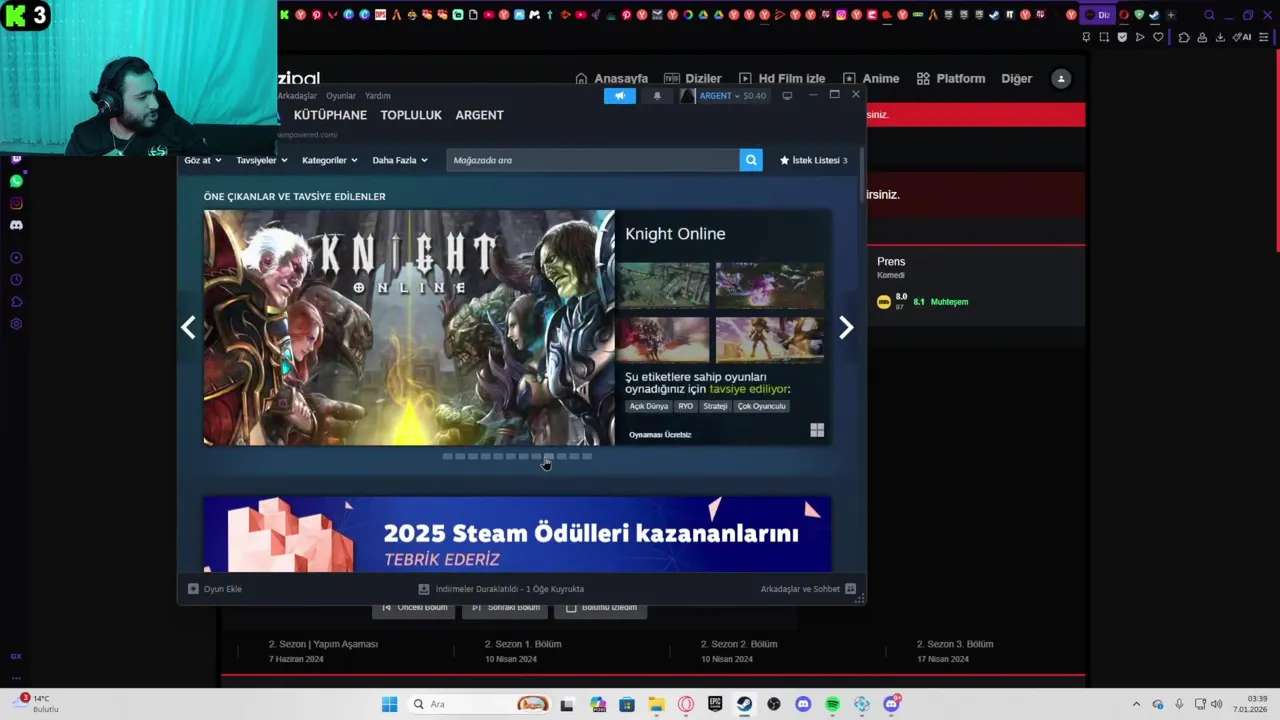The height and width of the screenshot is (720, 1280).
Task: Open the Oyunlar menu in Steam
Action: (x=341, y=96)
